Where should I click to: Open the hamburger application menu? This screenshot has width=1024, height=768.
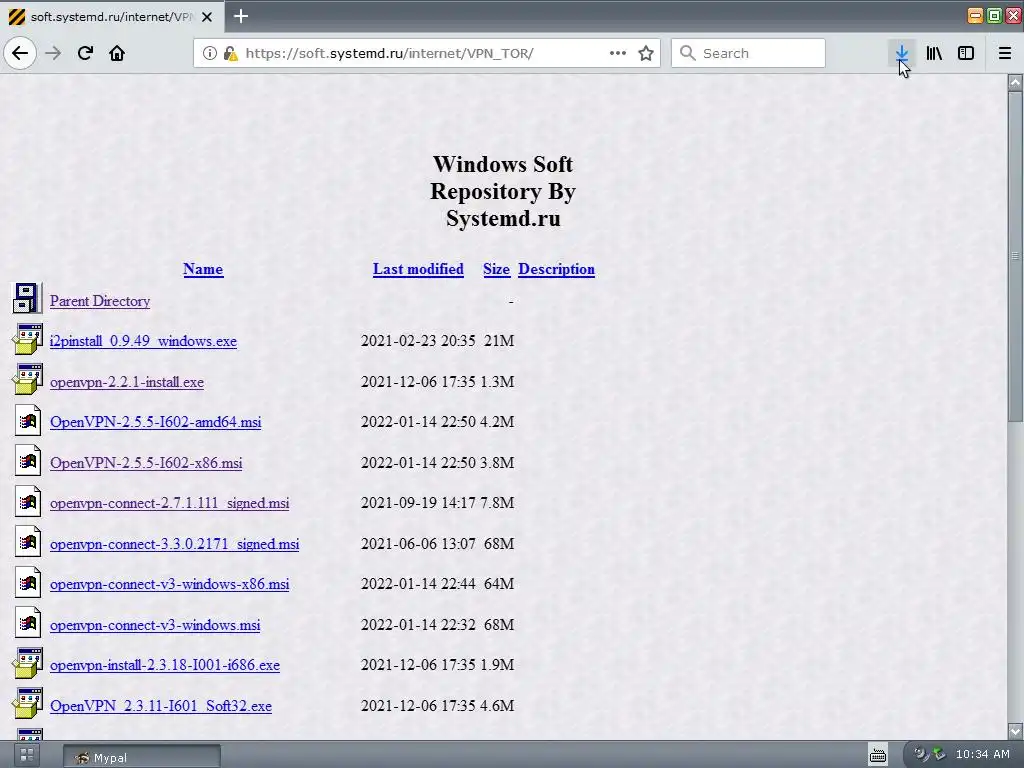tap(1005, 53)
